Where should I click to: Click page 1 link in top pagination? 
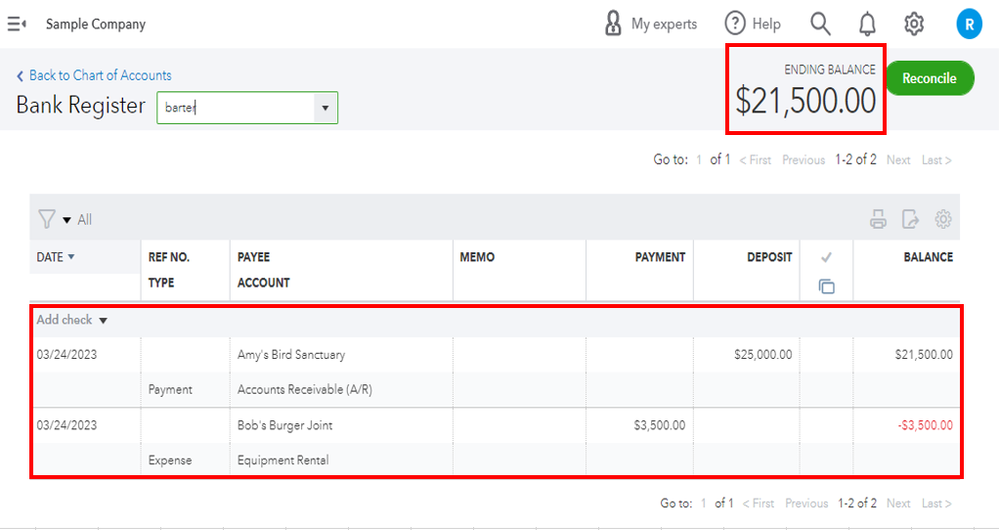click(700, 160)
